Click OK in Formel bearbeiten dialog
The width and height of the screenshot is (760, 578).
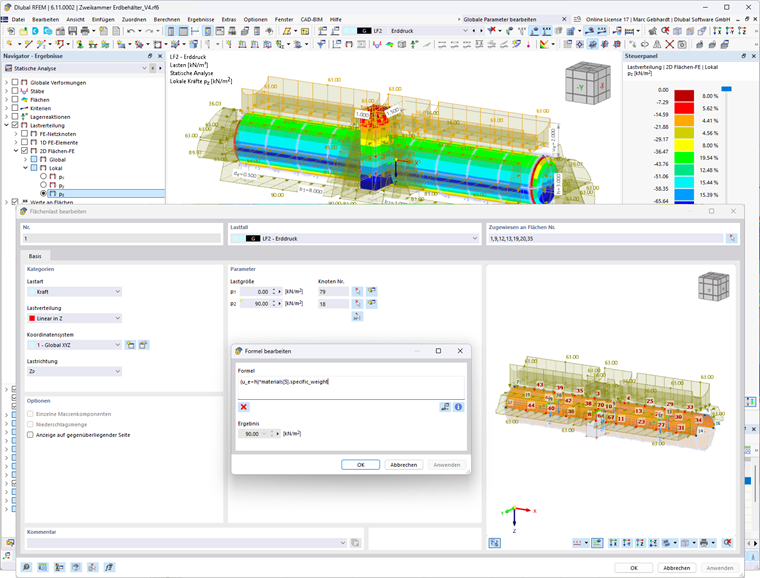pos(361,465)
